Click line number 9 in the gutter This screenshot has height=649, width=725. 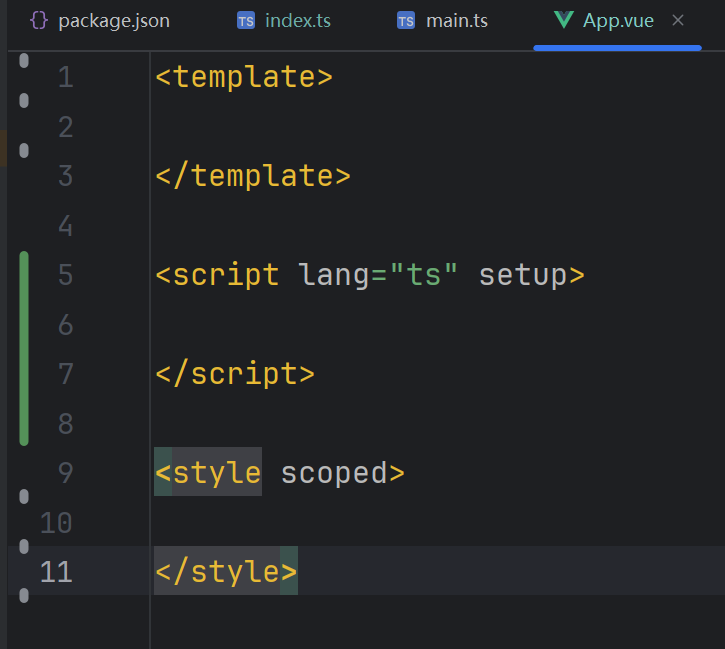pos(66,473)
